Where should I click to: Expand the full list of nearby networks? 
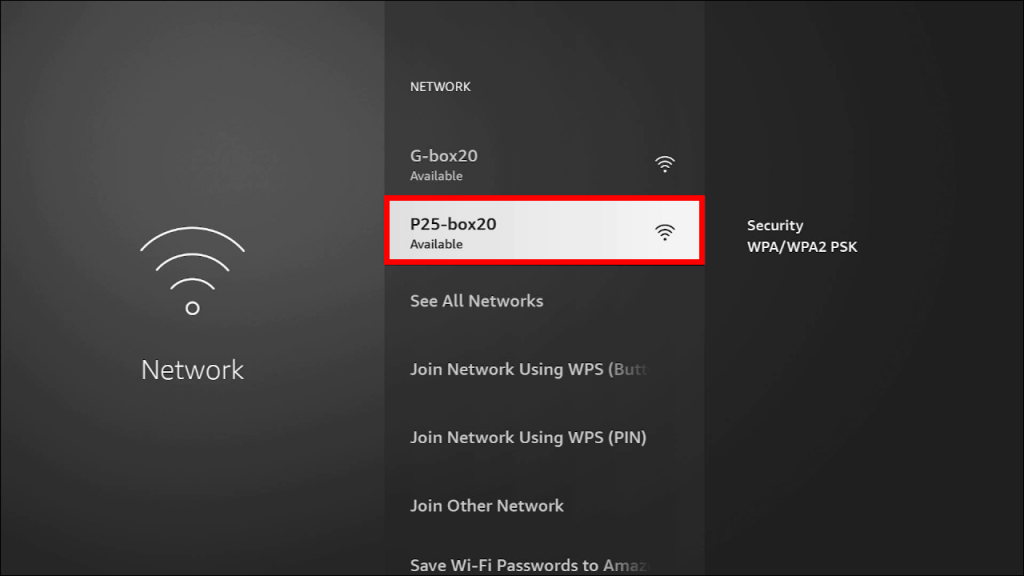coord(477,300)
